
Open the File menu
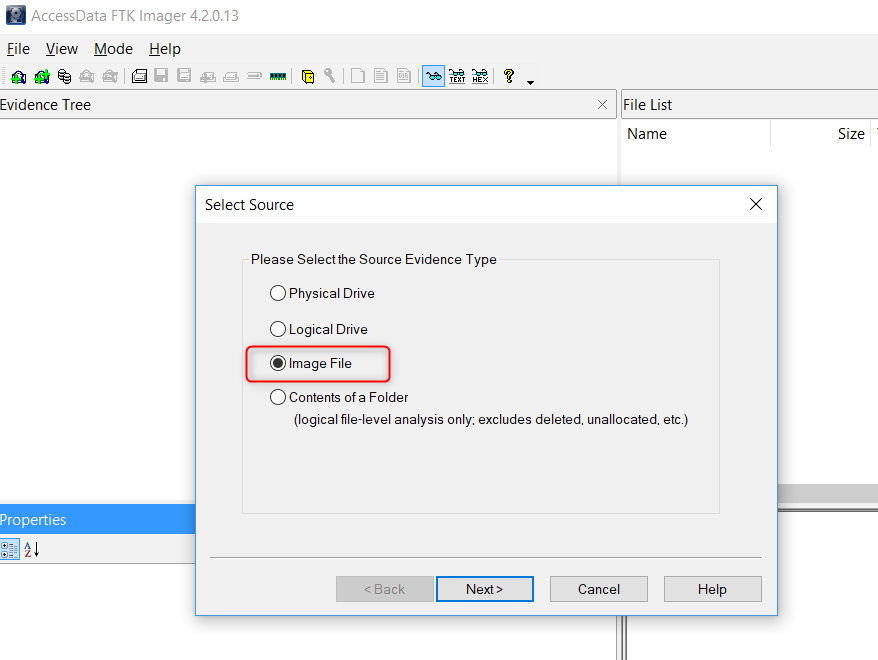coord(18,49)
